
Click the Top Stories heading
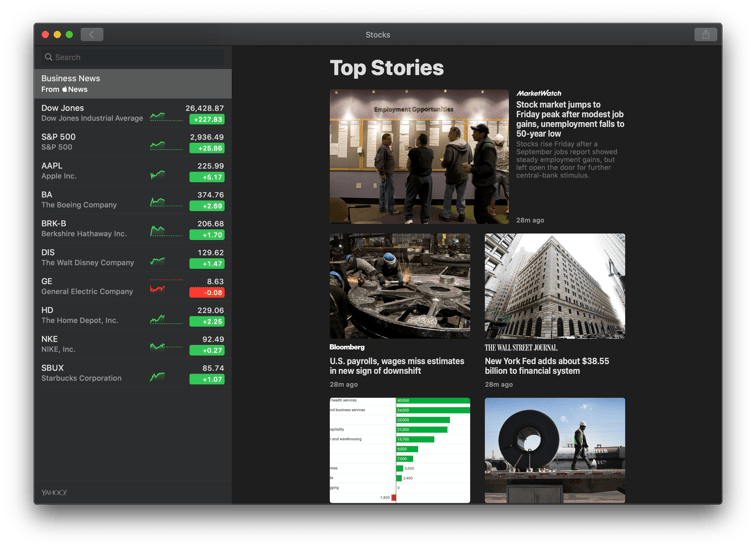(x=387, y=68)
